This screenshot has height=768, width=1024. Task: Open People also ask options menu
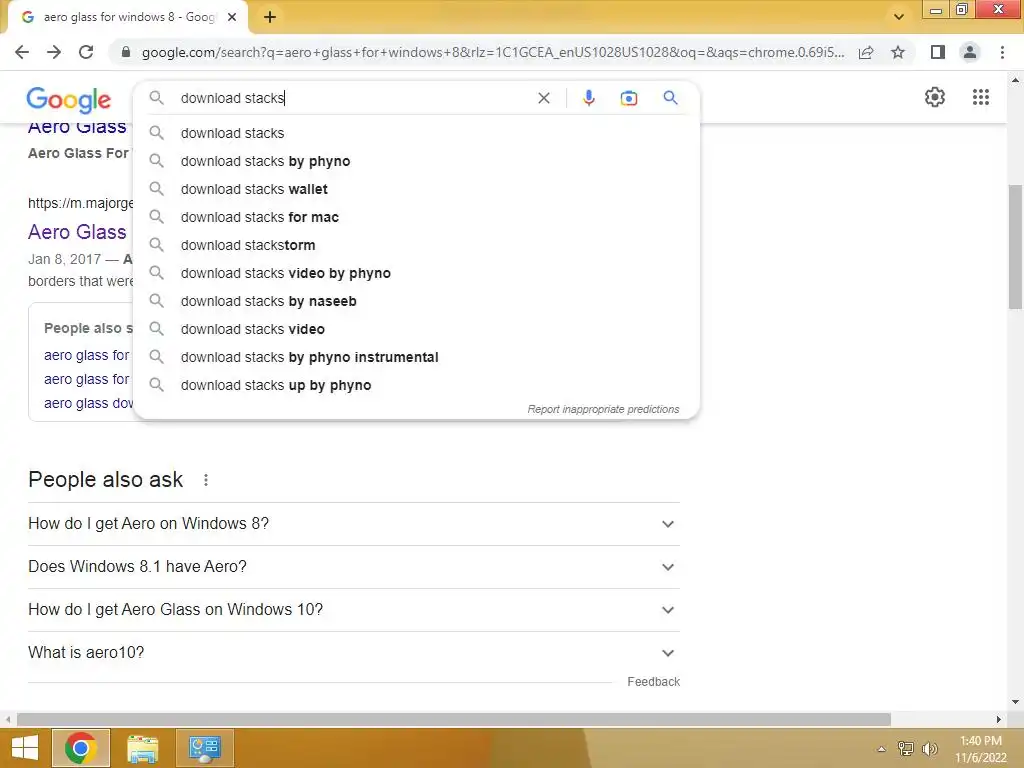pos(206,480)
